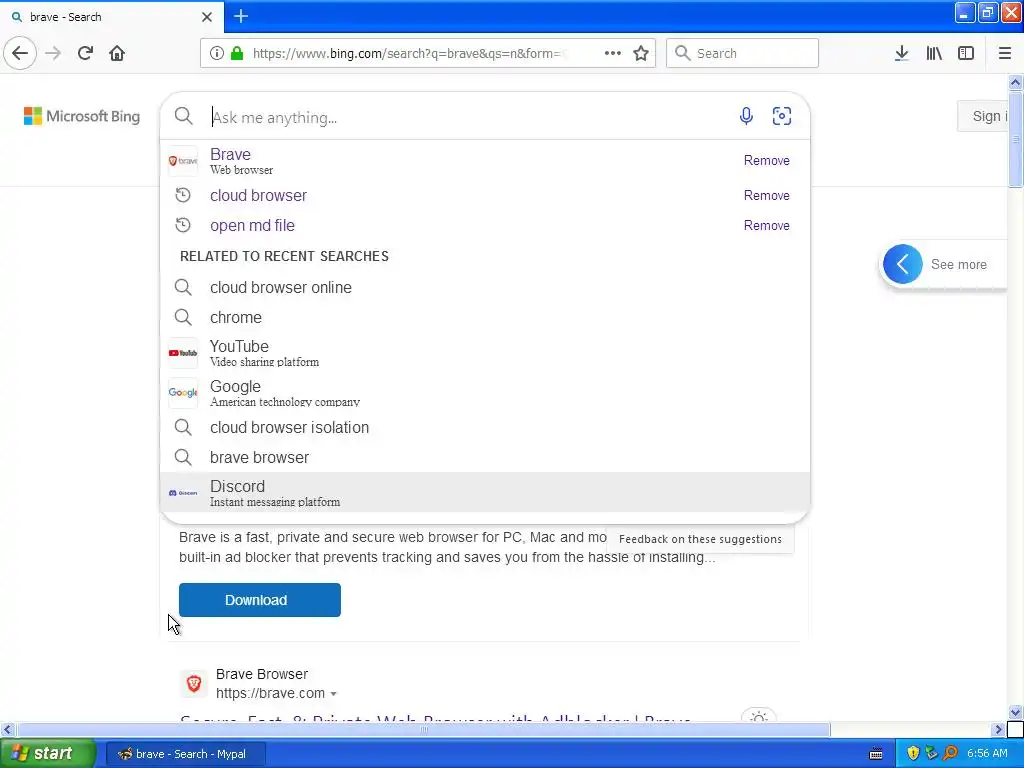Open page actions three-dots menu
Image resolution: width=1024 pixels, height=768 pixels.
(x=613, y=53)
